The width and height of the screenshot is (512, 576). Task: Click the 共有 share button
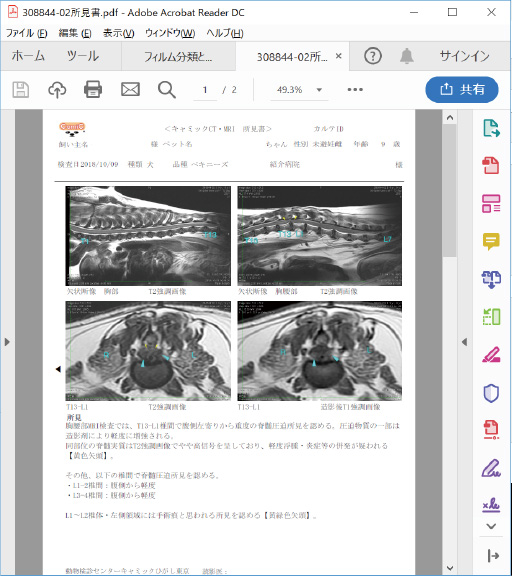462,89
